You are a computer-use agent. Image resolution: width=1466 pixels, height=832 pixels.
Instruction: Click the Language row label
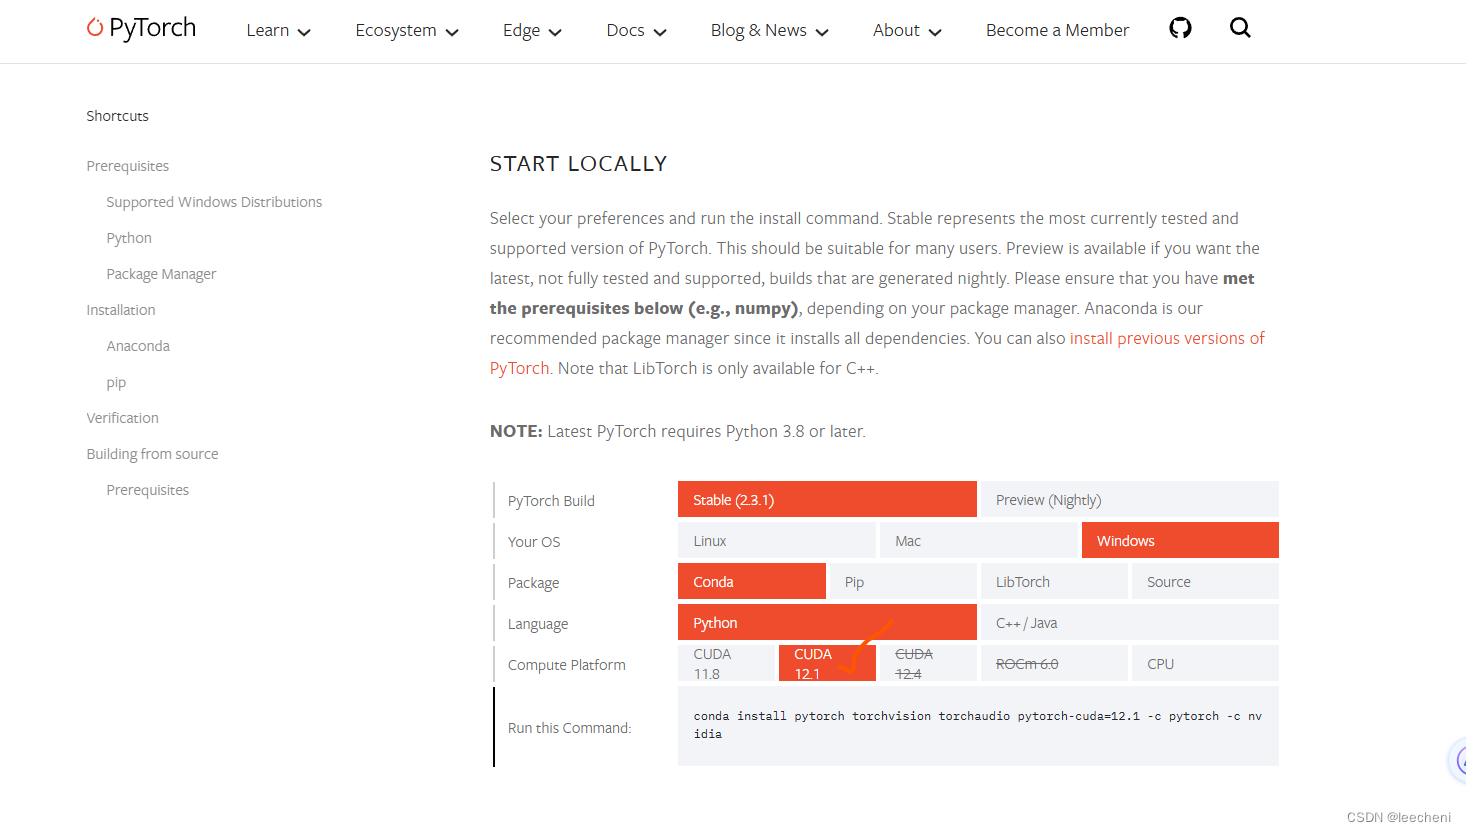538,624
